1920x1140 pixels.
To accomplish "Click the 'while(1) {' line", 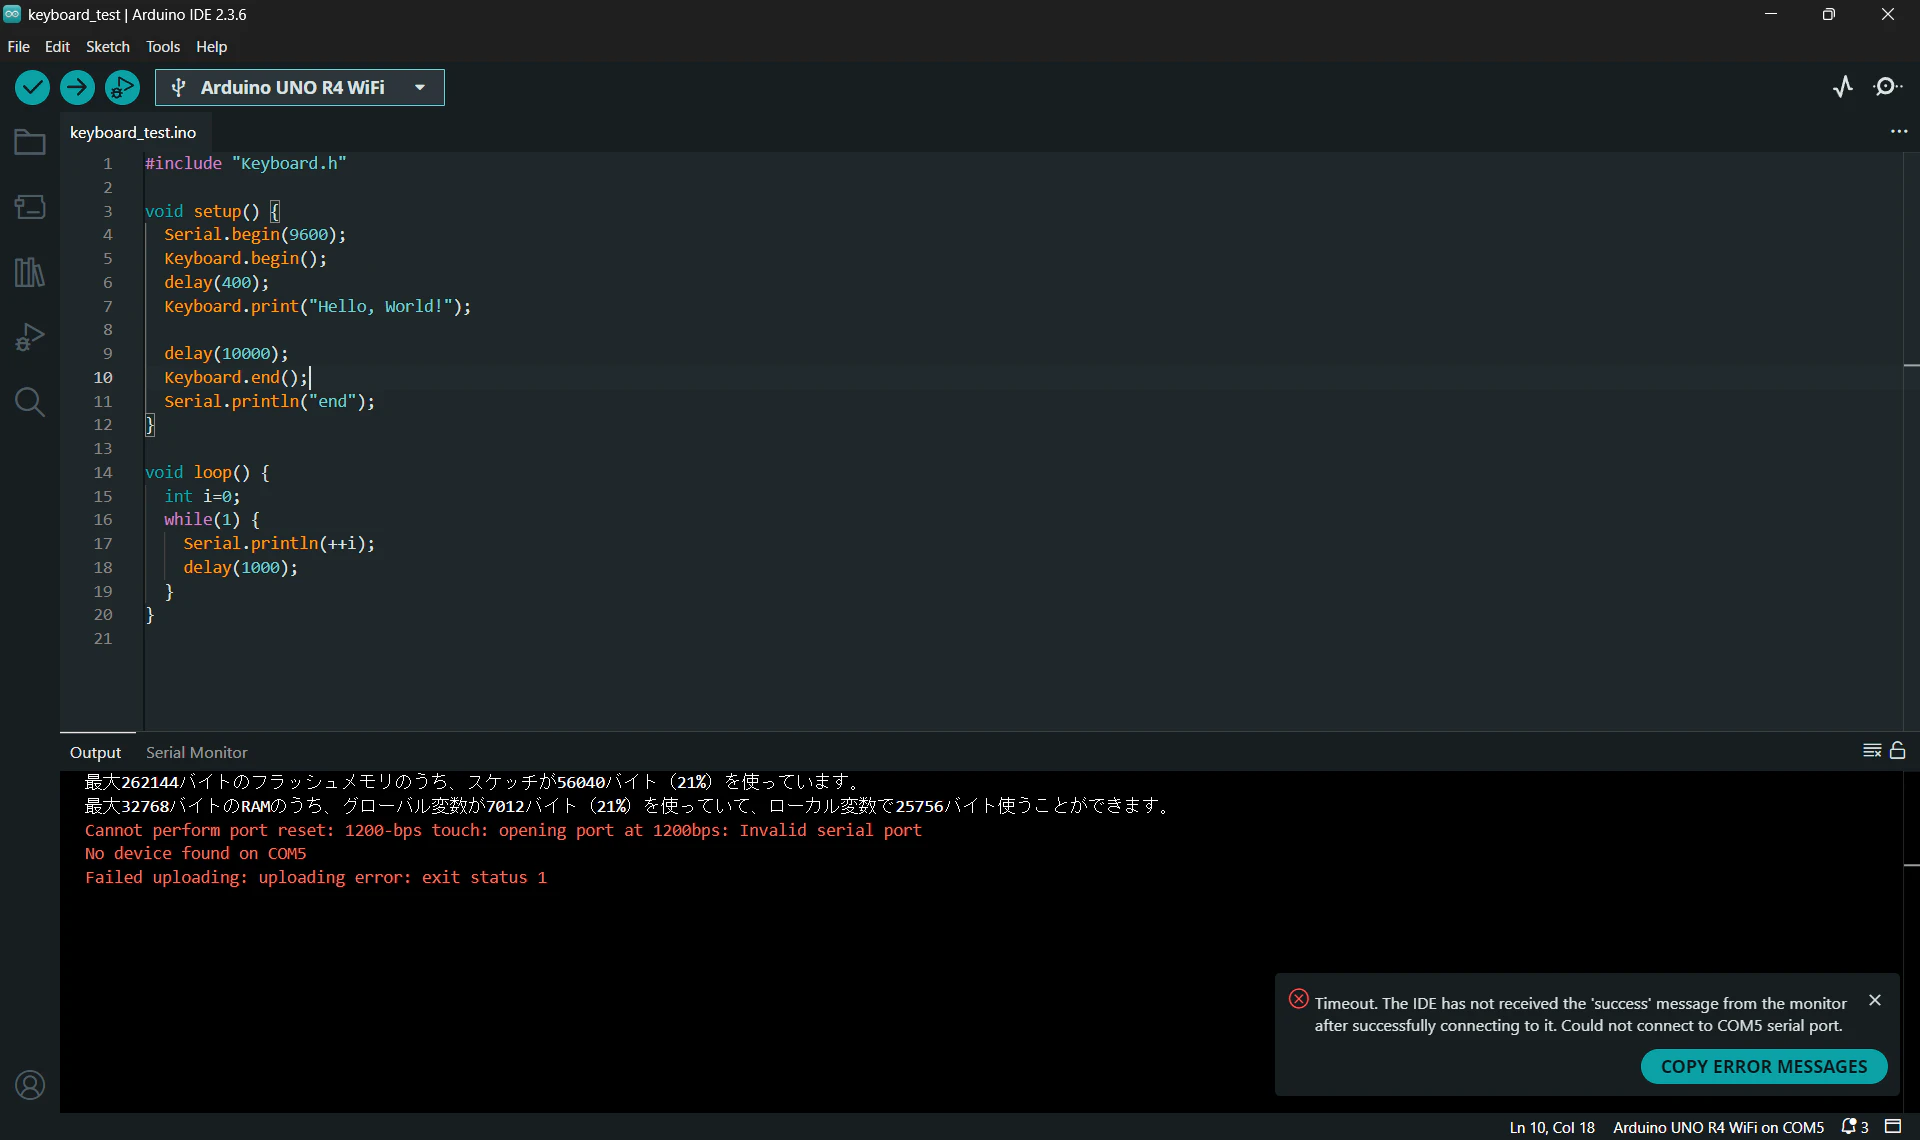I will point(212,519).
